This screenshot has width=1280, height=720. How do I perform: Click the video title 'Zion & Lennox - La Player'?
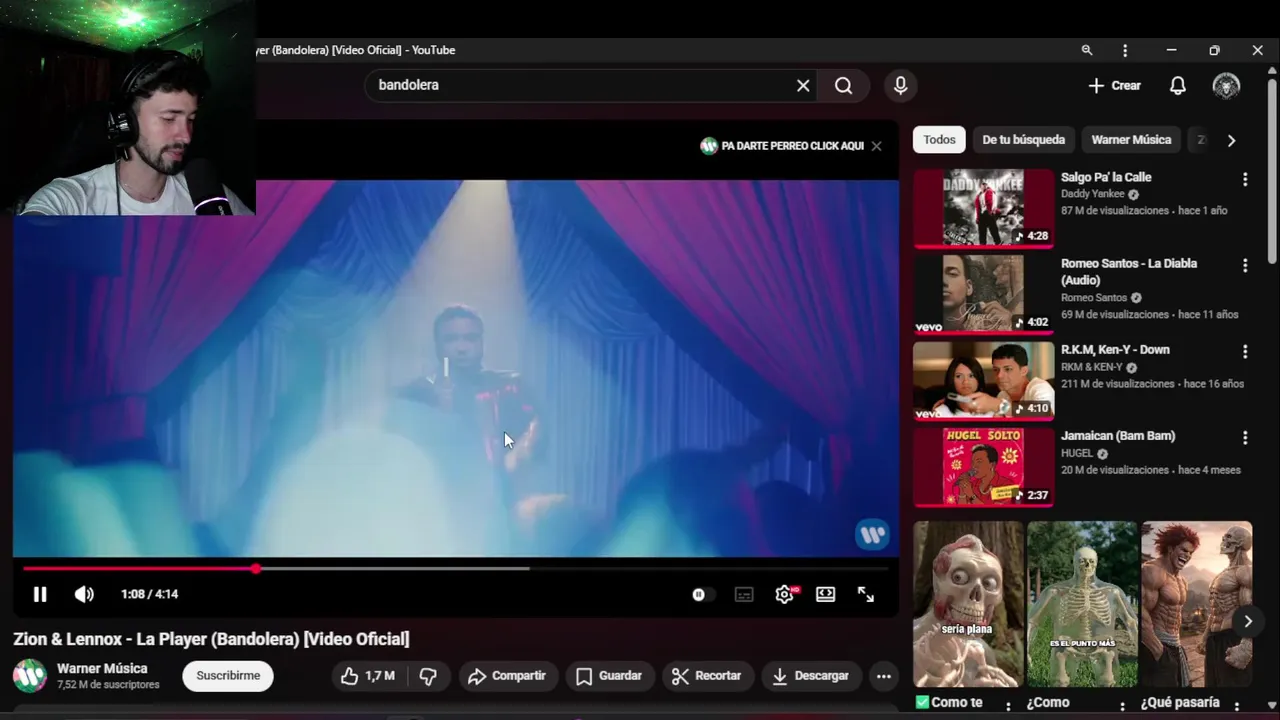coord(211,639)
